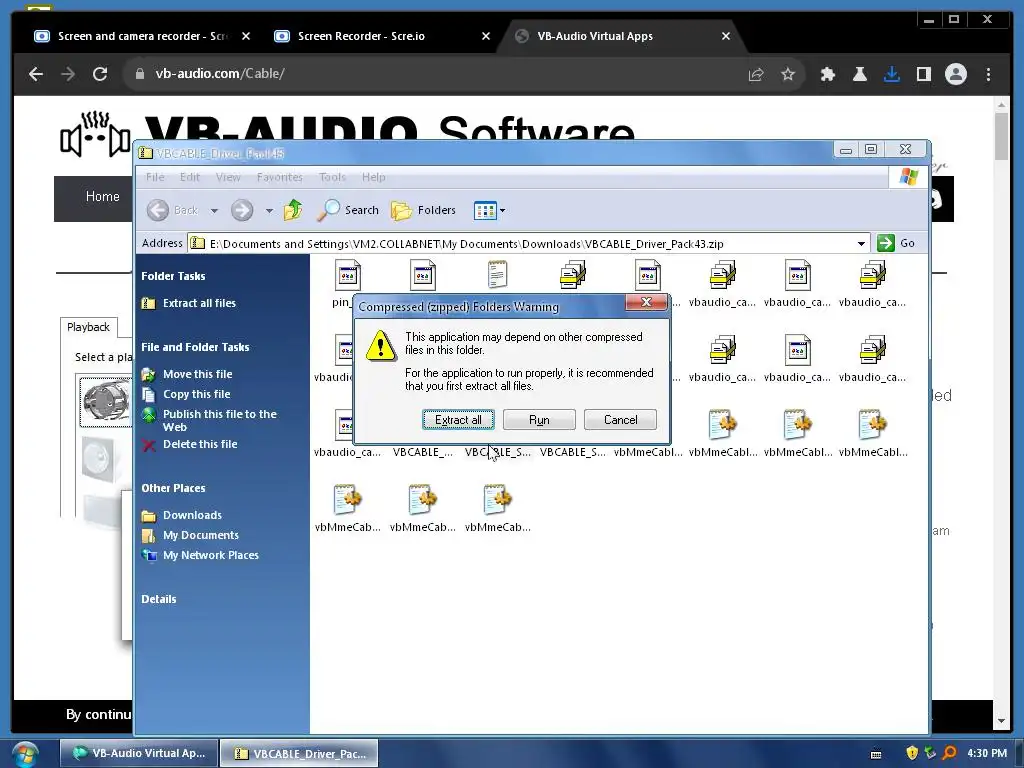Cancel the Compressed Folders Warning dialog
Screen dimensions: 1024x768
(x=620, y=420)
